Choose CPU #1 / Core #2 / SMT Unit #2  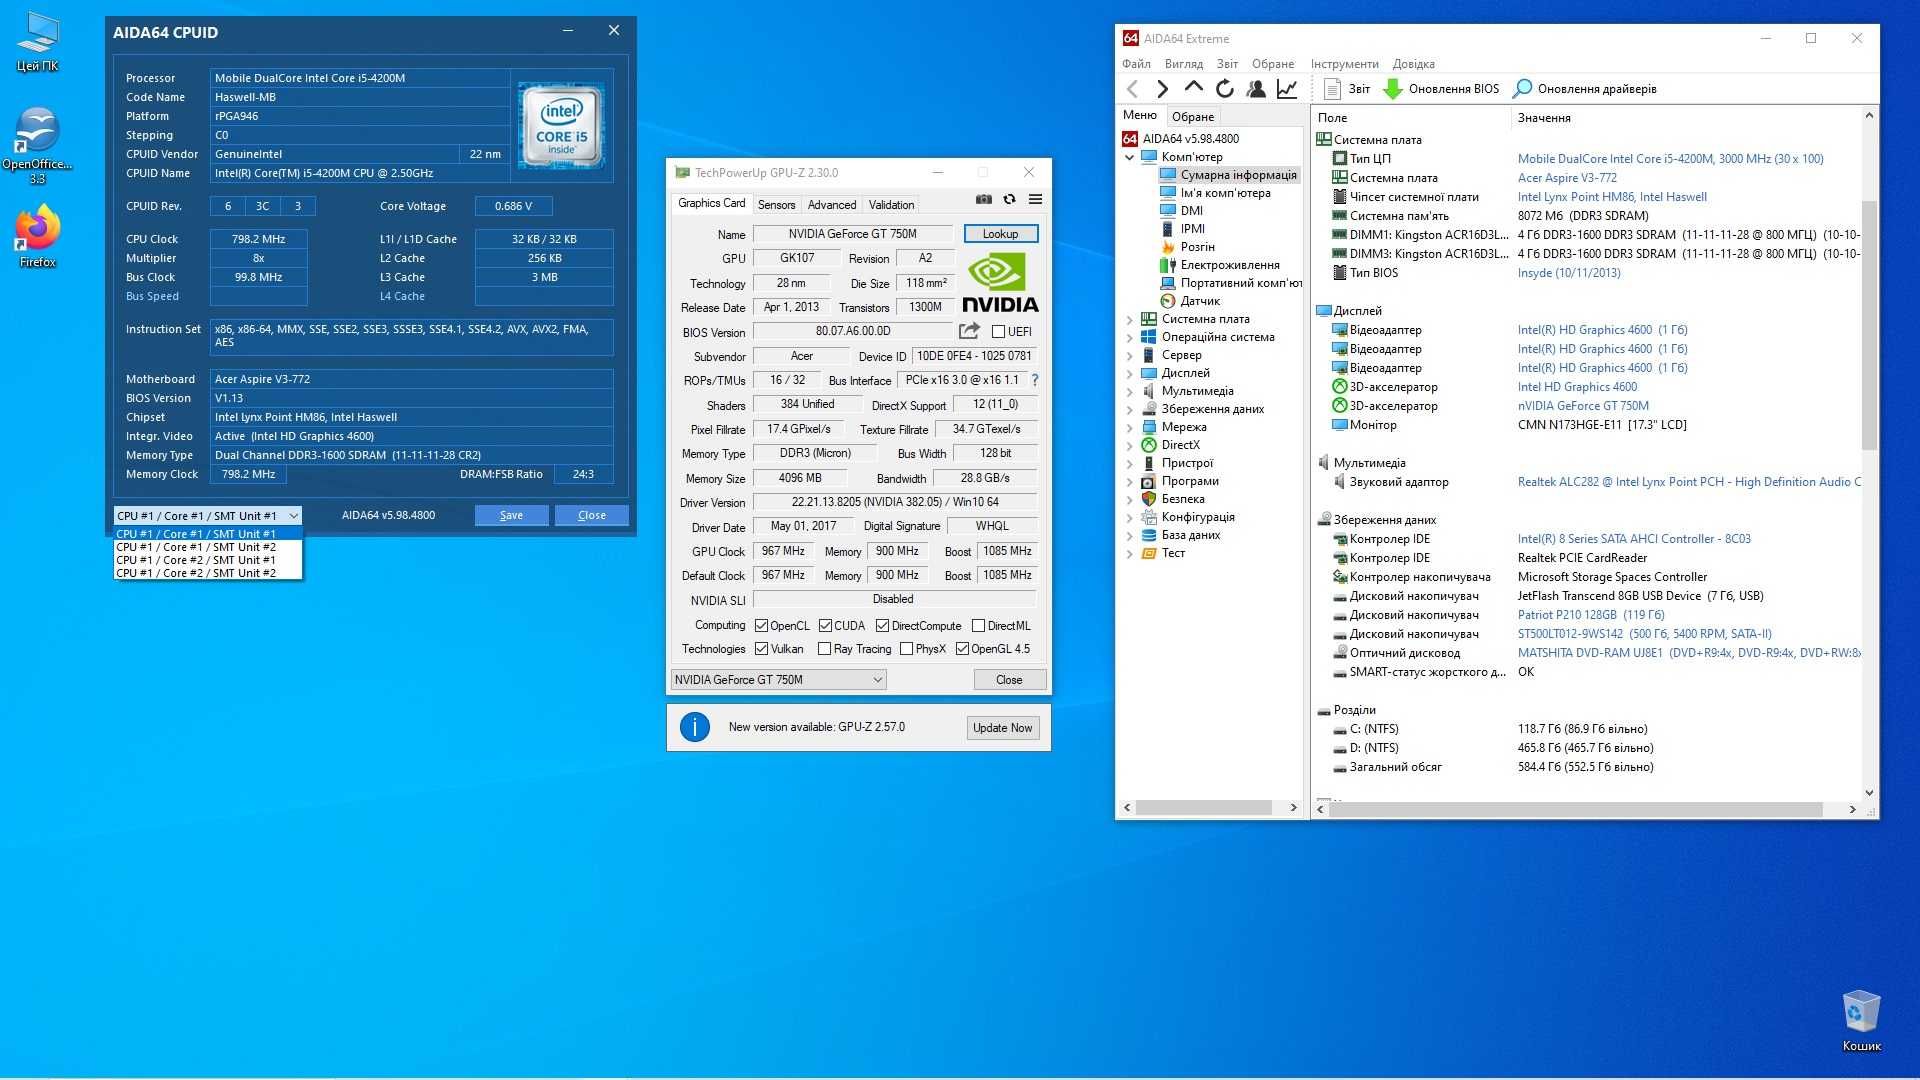click(207, 573)
